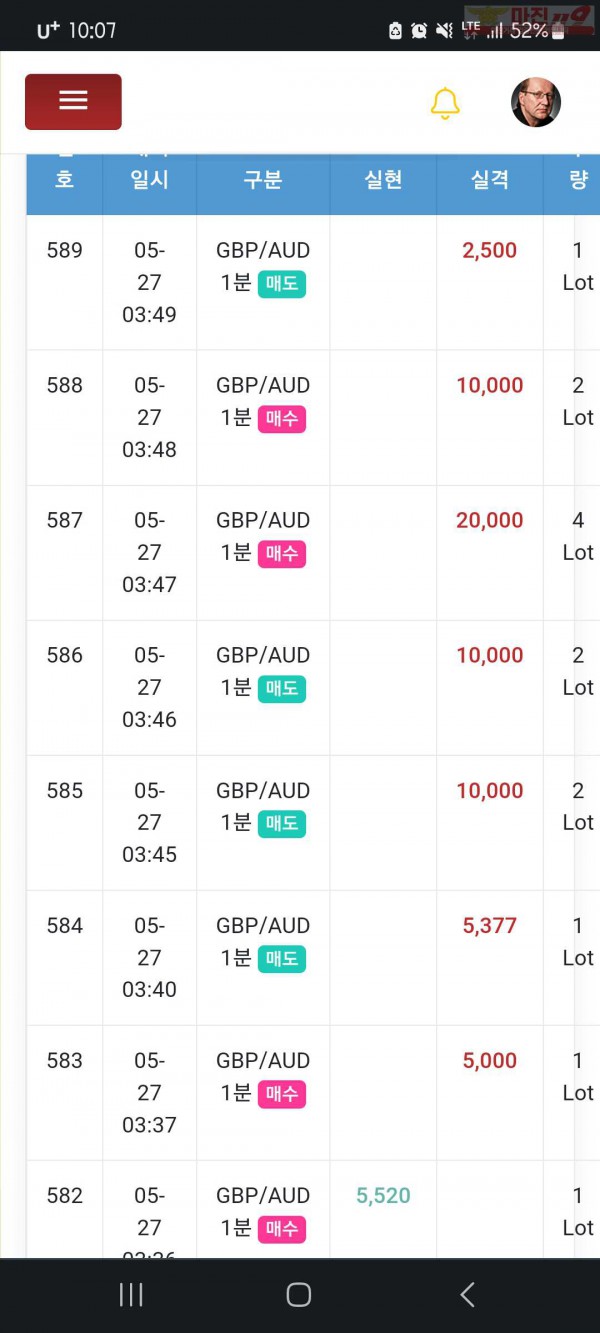Tap the battery indicator in status bar

(x=558, y=31)
